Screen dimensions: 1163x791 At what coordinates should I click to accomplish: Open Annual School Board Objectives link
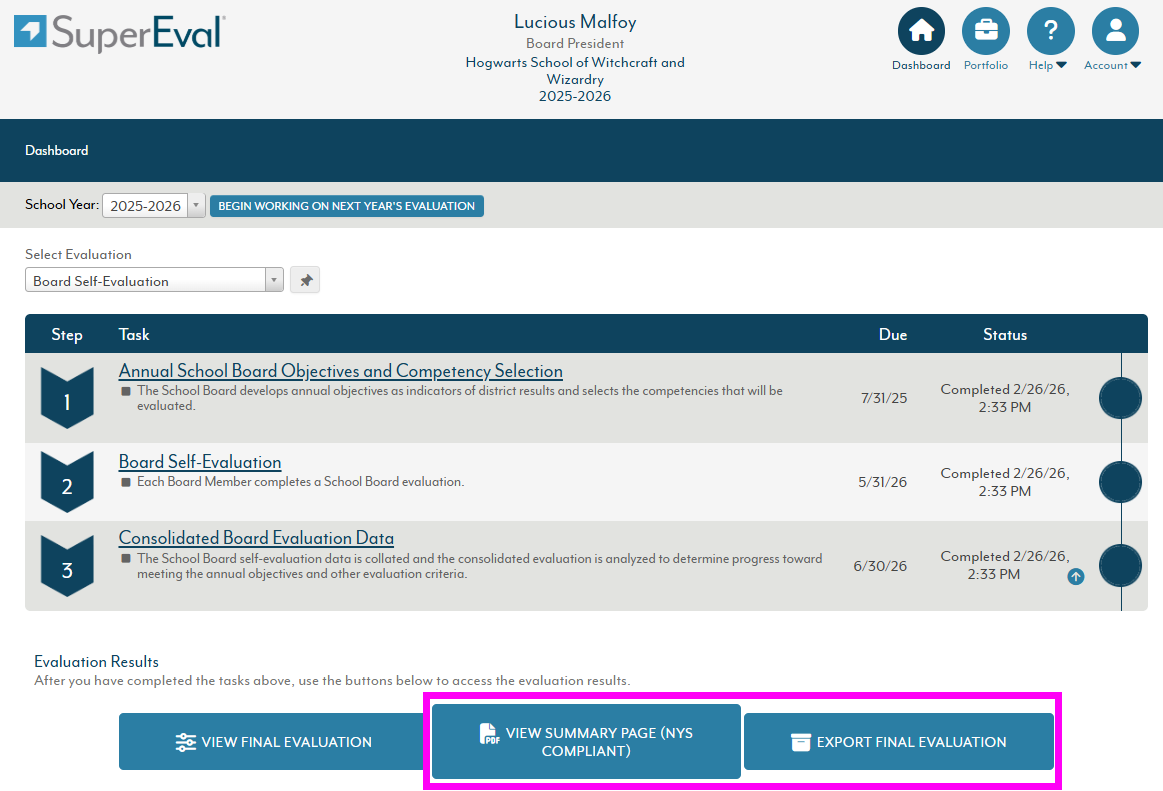(x=340, y=371)
